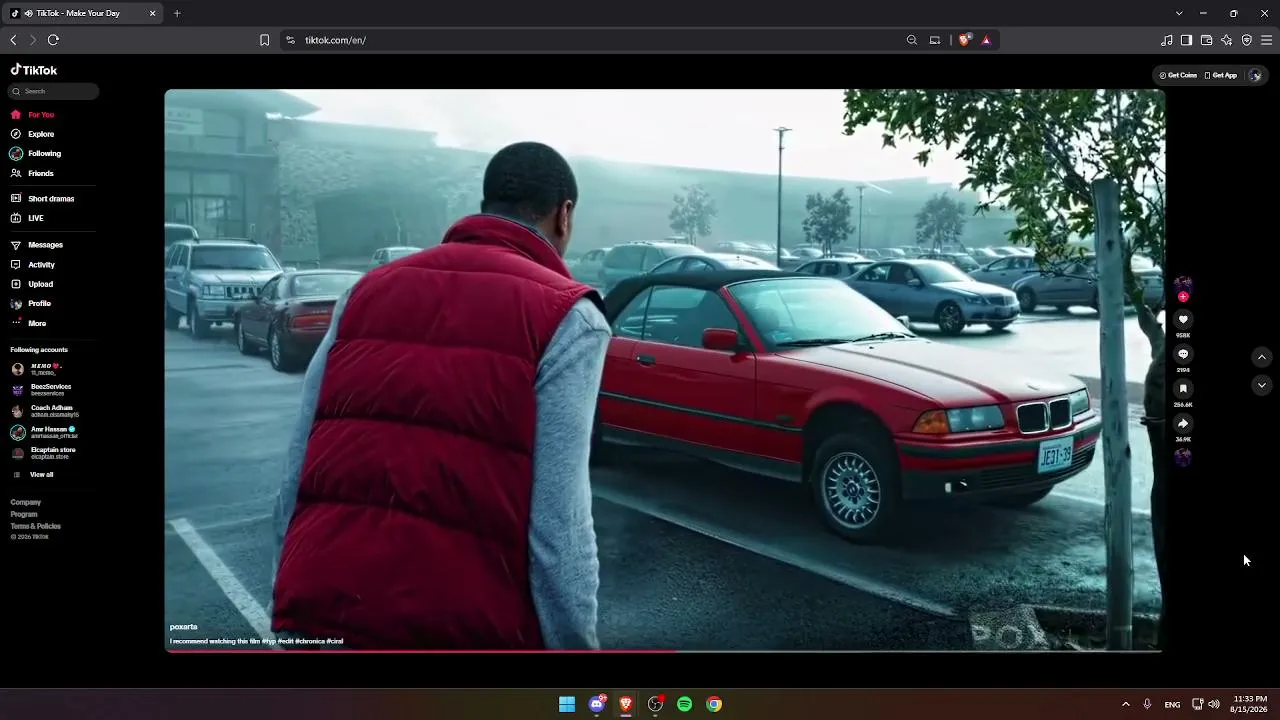Image resolution: width=1280 pixels, height=720 pixels.
Task: Open the Upload page
Action: coord(32,284)
